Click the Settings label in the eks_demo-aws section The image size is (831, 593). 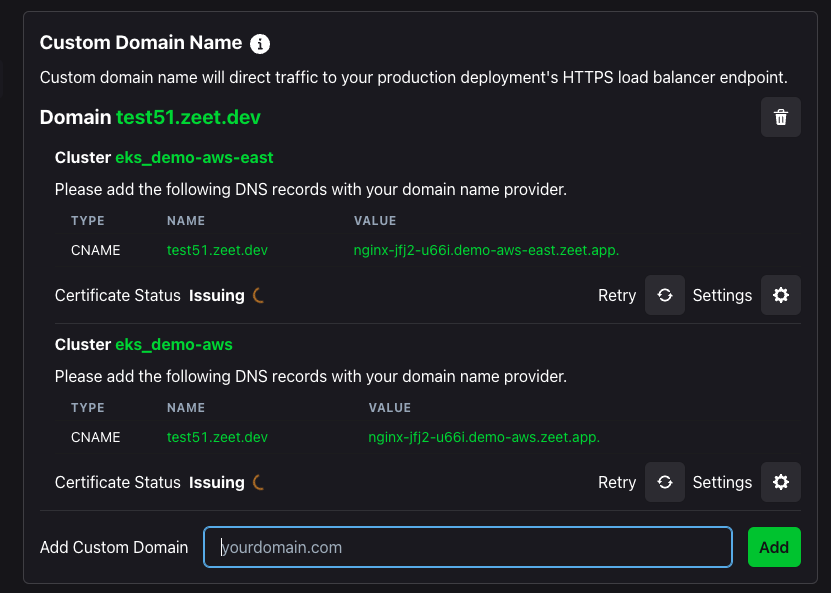coord(722,482)
